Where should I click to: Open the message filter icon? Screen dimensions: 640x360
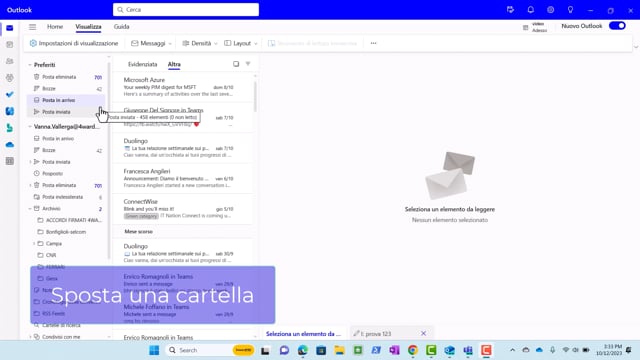[248, 64]
